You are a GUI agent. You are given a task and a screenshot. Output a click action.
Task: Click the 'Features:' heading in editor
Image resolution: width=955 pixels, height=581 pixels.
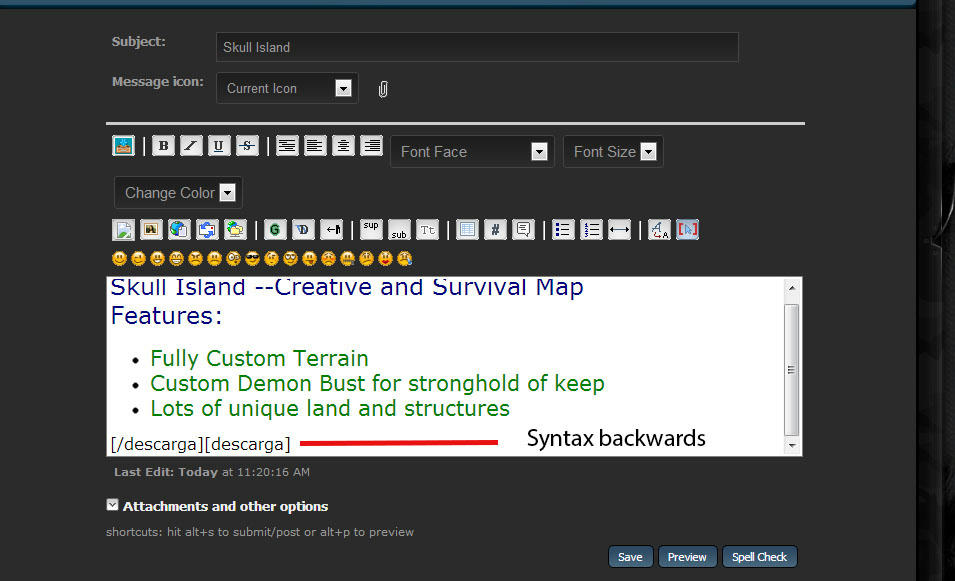(x=166, y=316)
